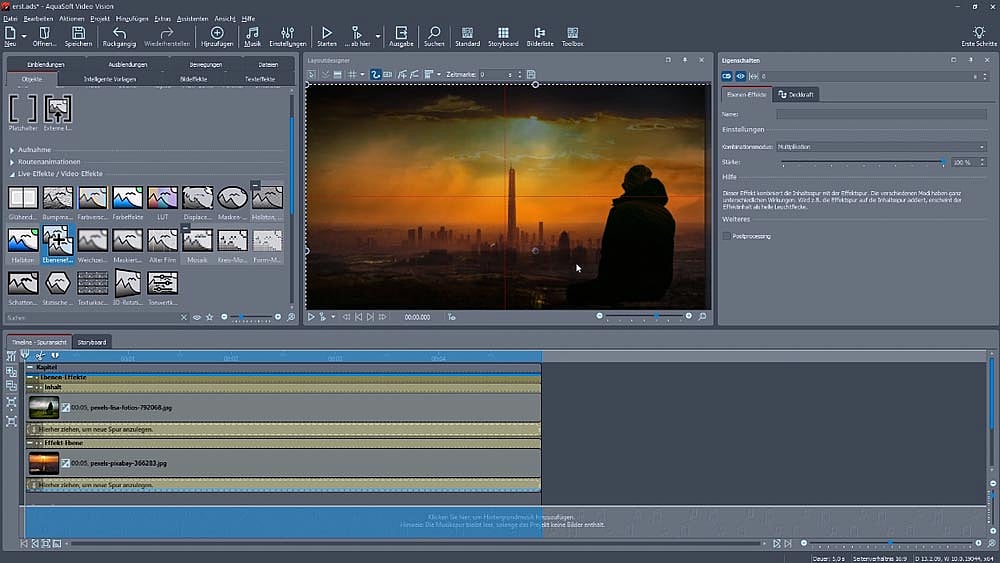Switch to the Deckkraft properties tab

pyautogui.click(x=796, y=95)
